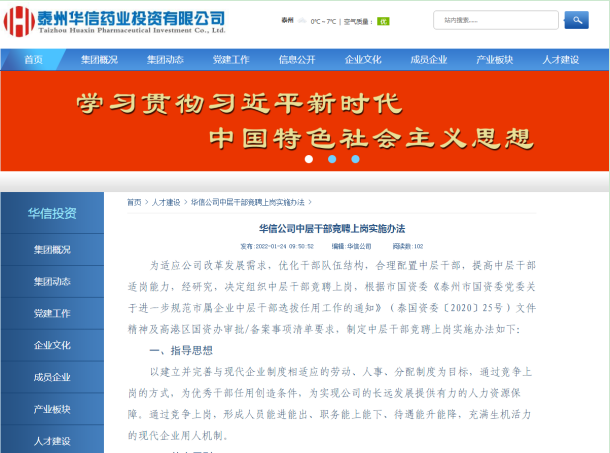Image resolution: width=610 pixels, height=453 pixels.
Task: Select the second banner carousel dot
Action: tap(332, 158)
